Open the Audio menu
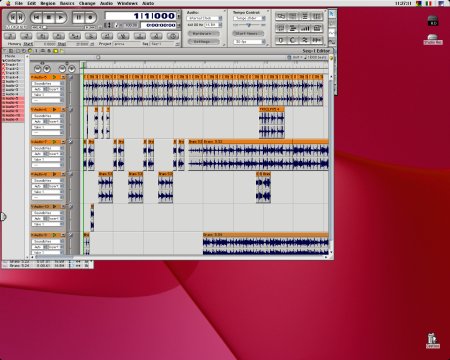 [x=106, y=3]
